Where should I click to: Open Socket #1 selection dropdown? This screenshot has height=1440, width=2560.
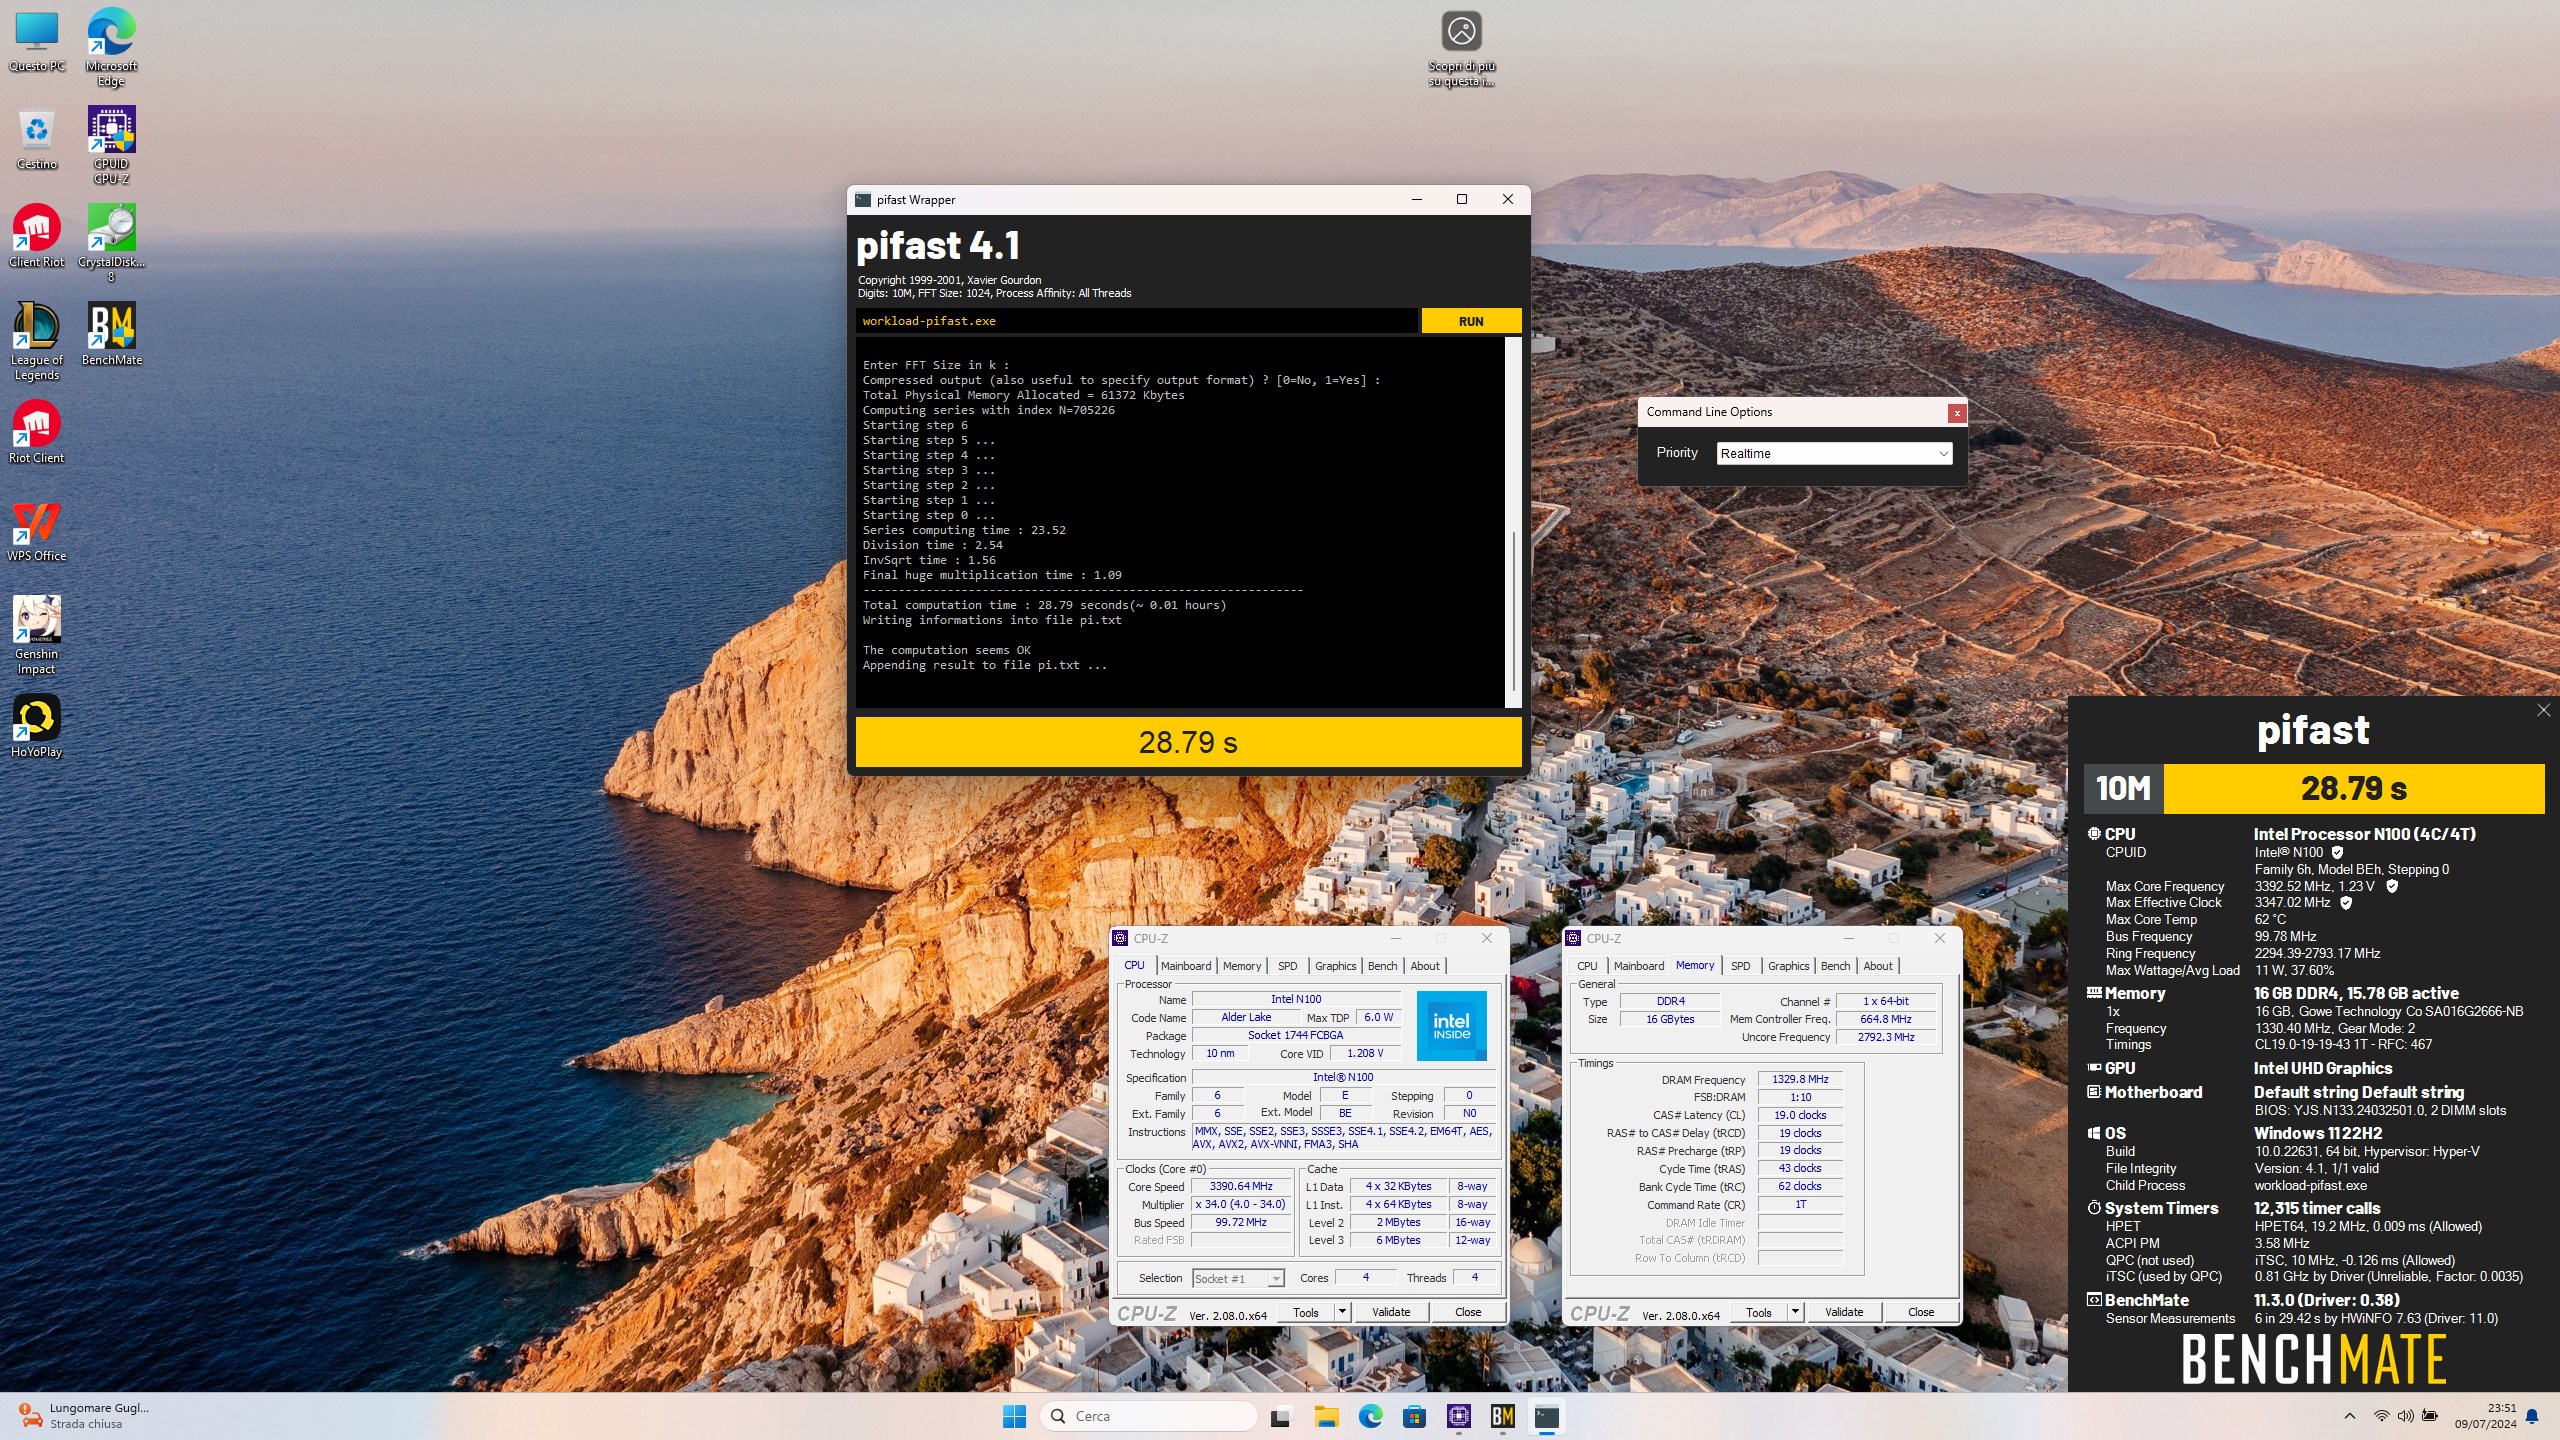coord(1238,1279)
